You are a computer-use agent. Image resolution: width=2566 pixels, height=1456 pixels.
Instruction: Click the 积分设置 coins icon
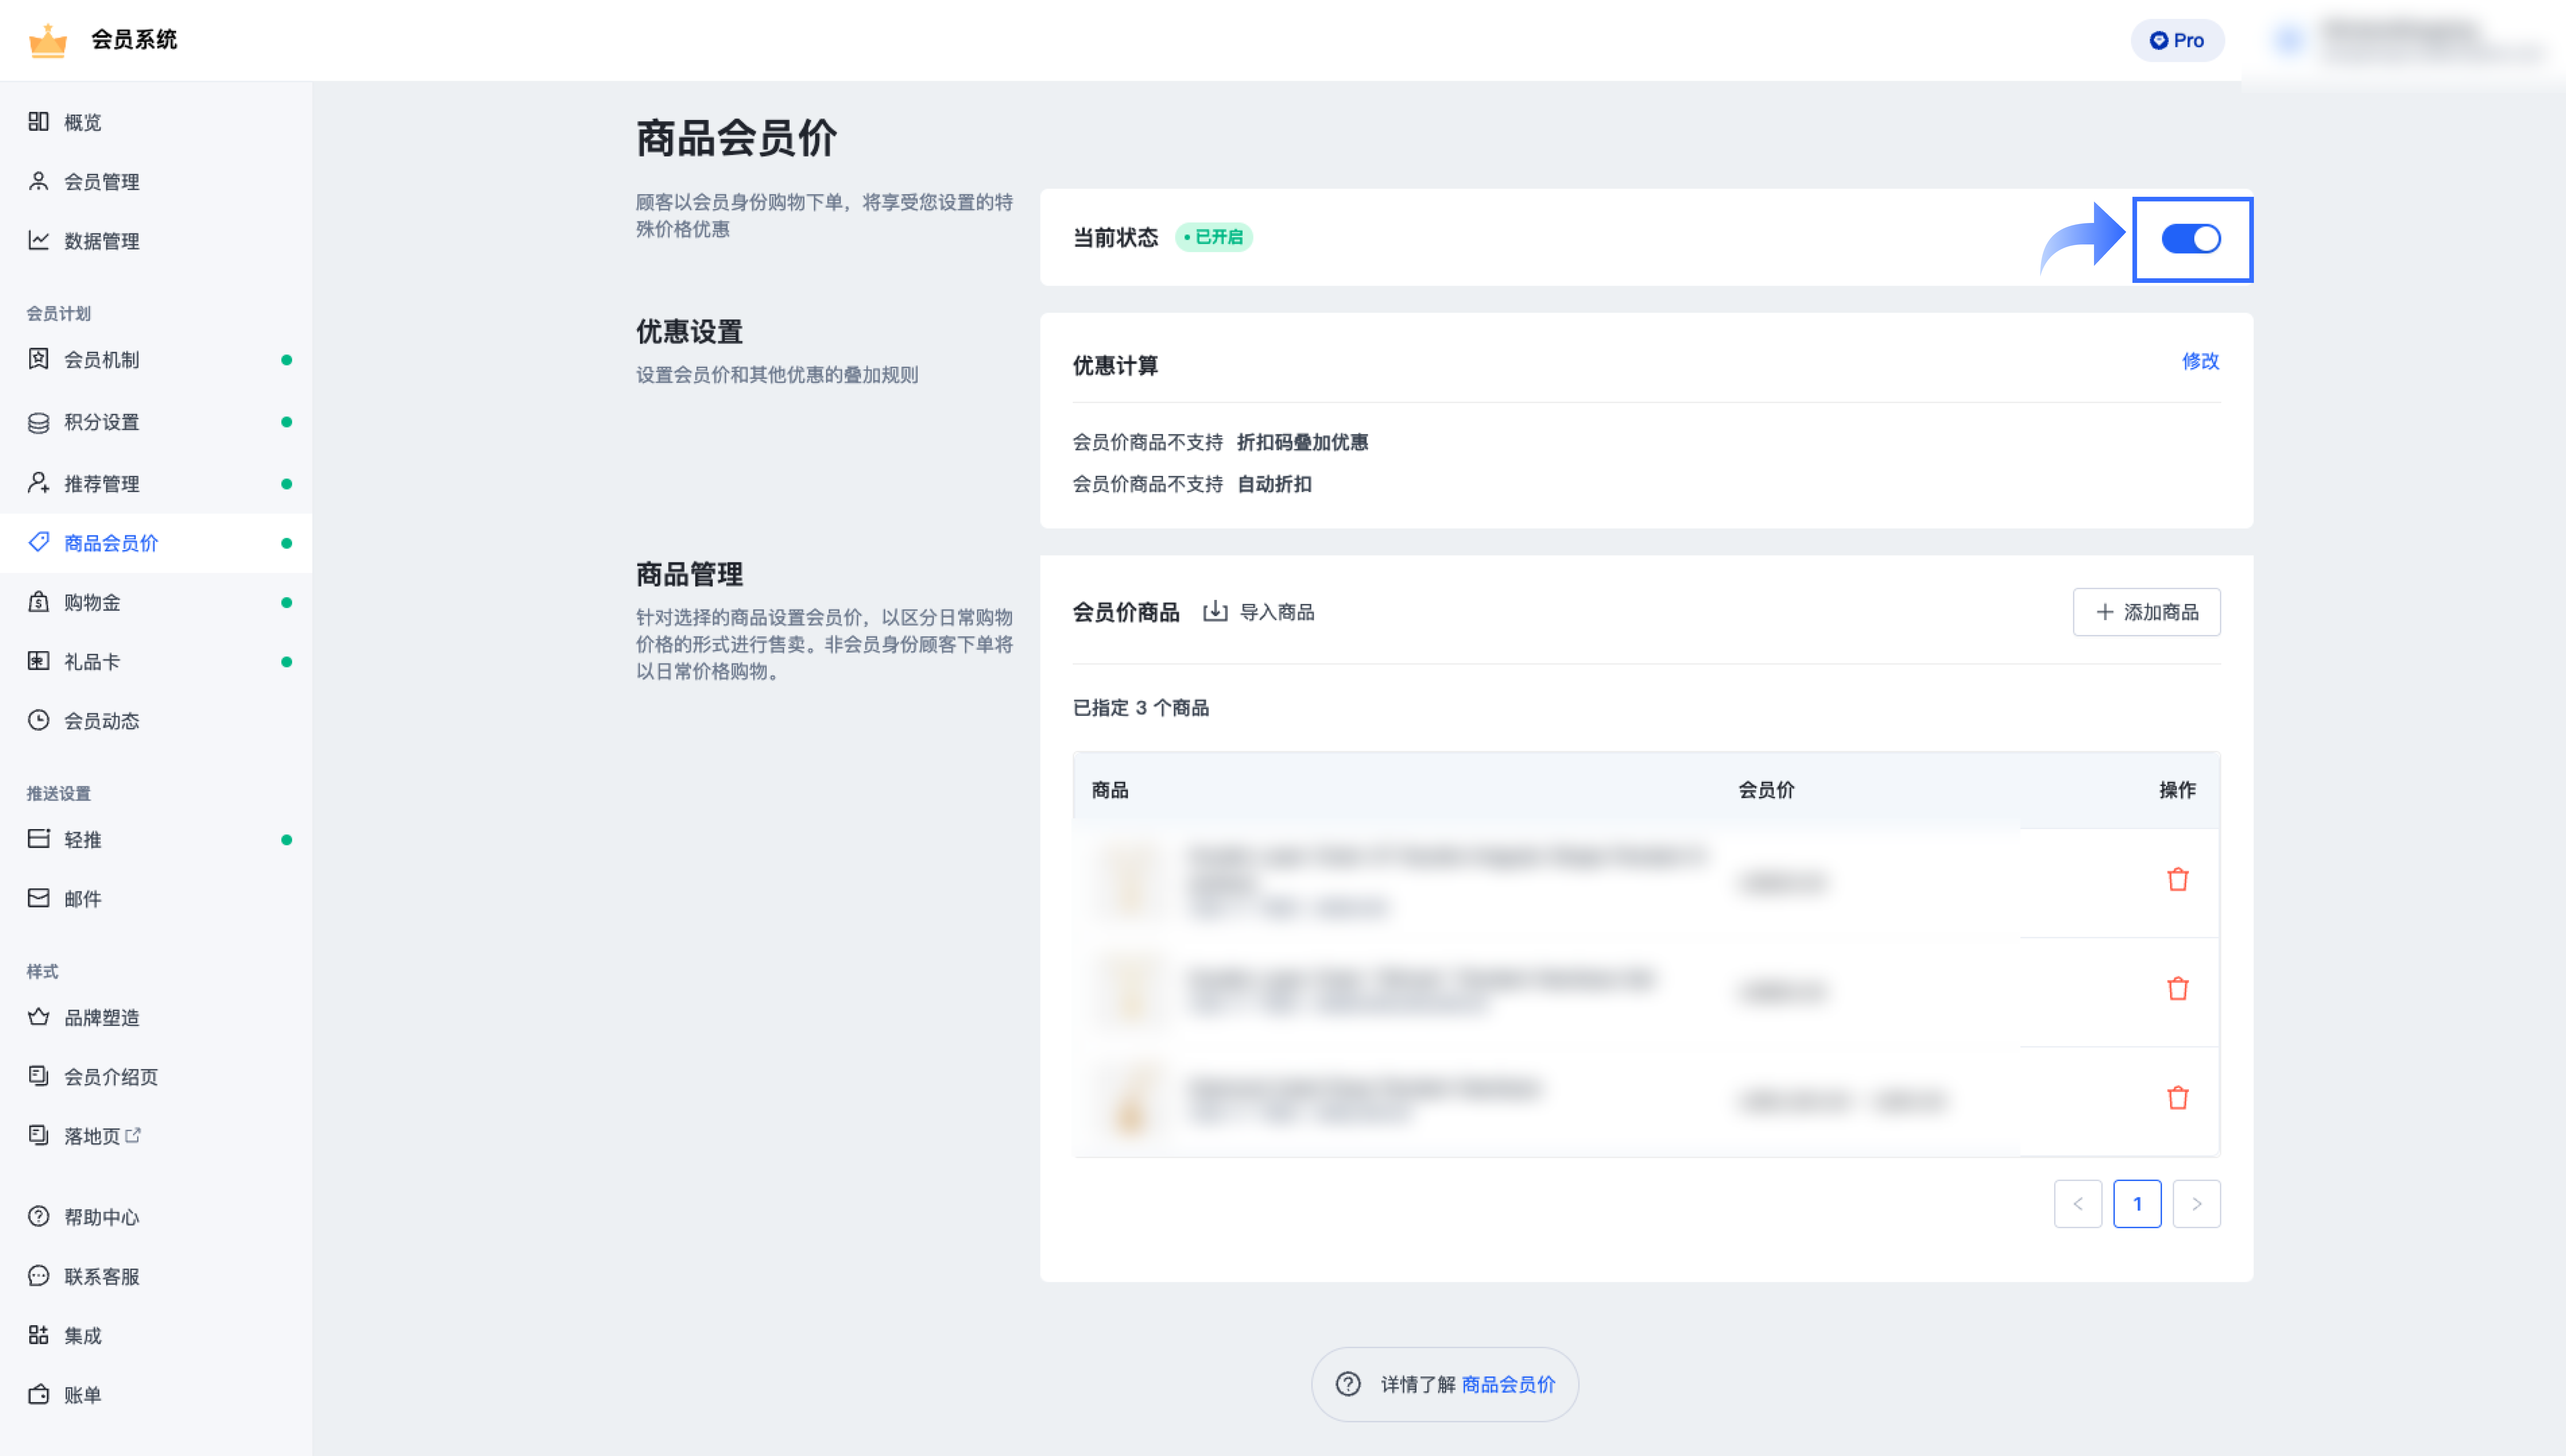pyautogui.click(x=38, y=422)
